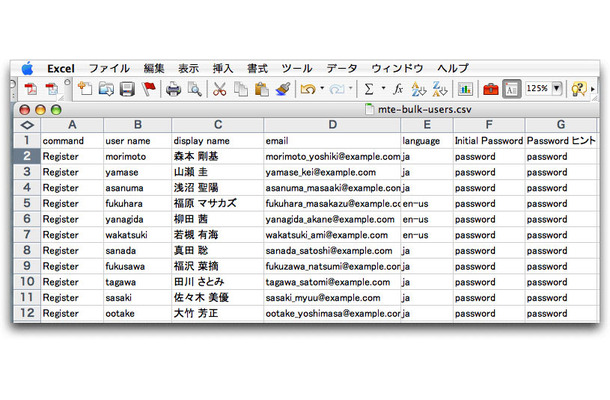Open print preview magnifier icon
The width and height of the screenshot is (610, 400).
[x=195, y=89]
